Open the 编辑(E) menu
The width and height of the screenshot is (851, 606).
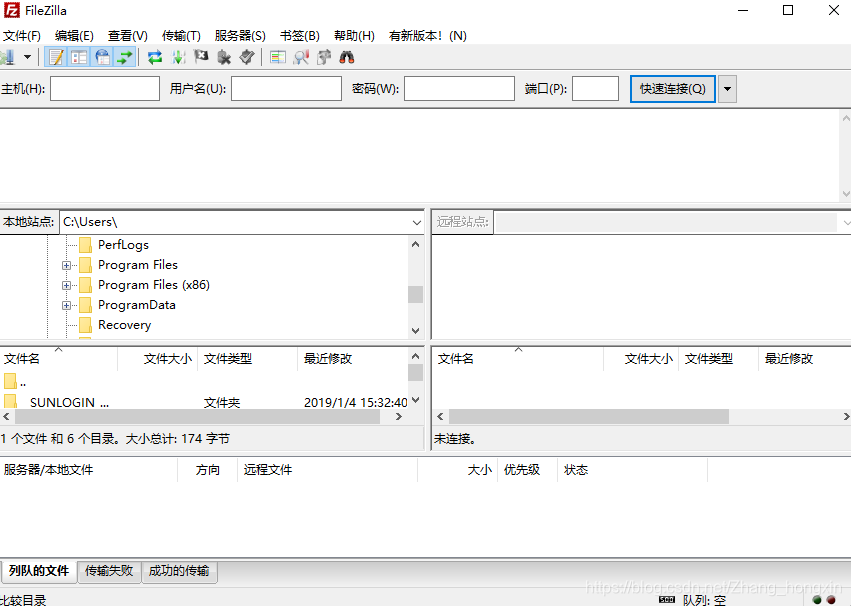[74, 36]
